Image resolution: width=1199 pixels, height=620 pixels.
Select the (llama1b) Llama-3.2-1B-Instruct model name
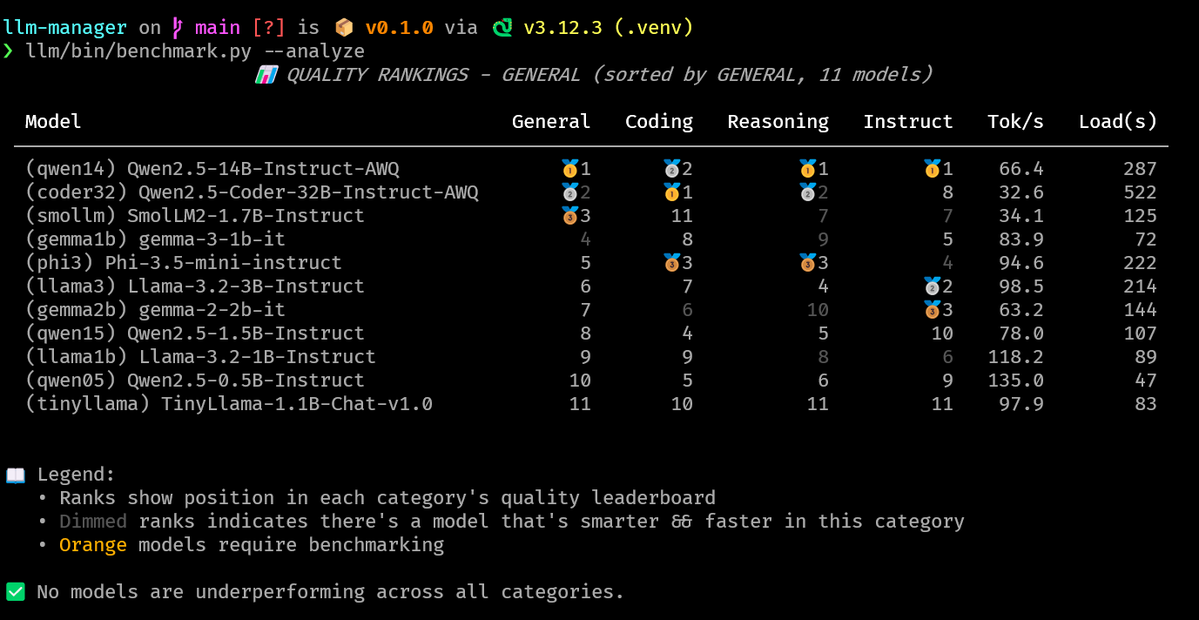(200, 356)
